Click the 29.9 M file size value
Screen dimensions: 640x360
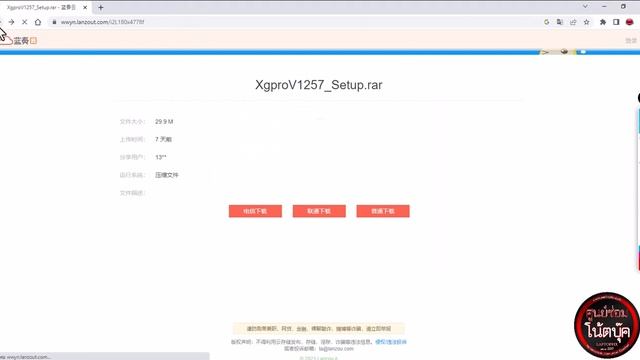click(164, 122)
